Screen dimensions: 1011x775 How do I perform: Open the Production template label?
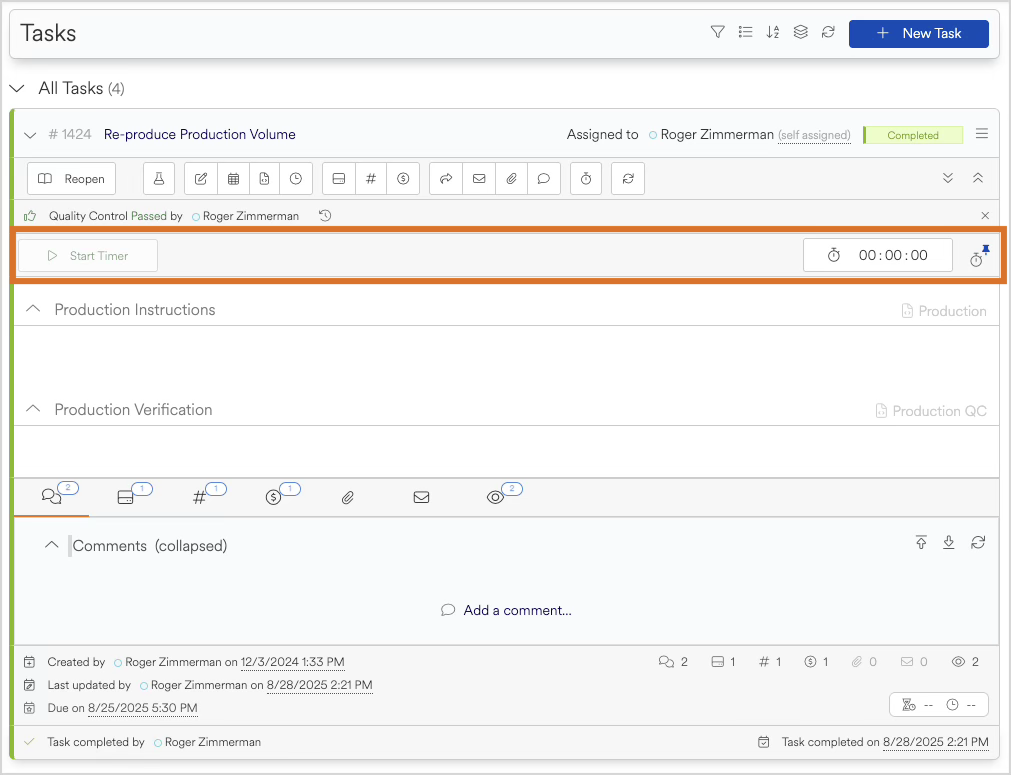tap(944, 311)
